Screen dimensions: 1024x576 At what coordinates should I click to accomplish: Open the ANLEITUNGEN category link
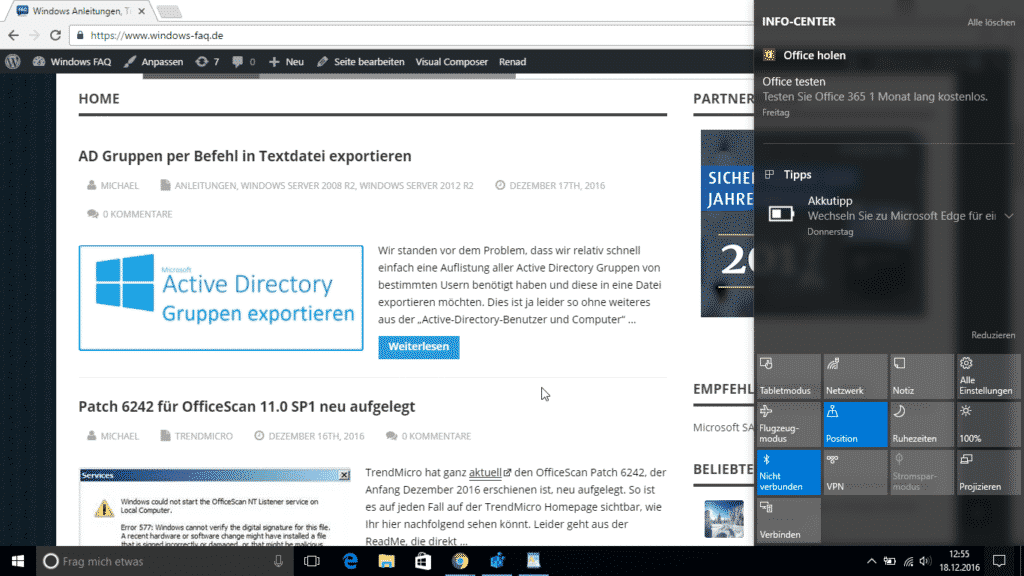tap(205, 185)
